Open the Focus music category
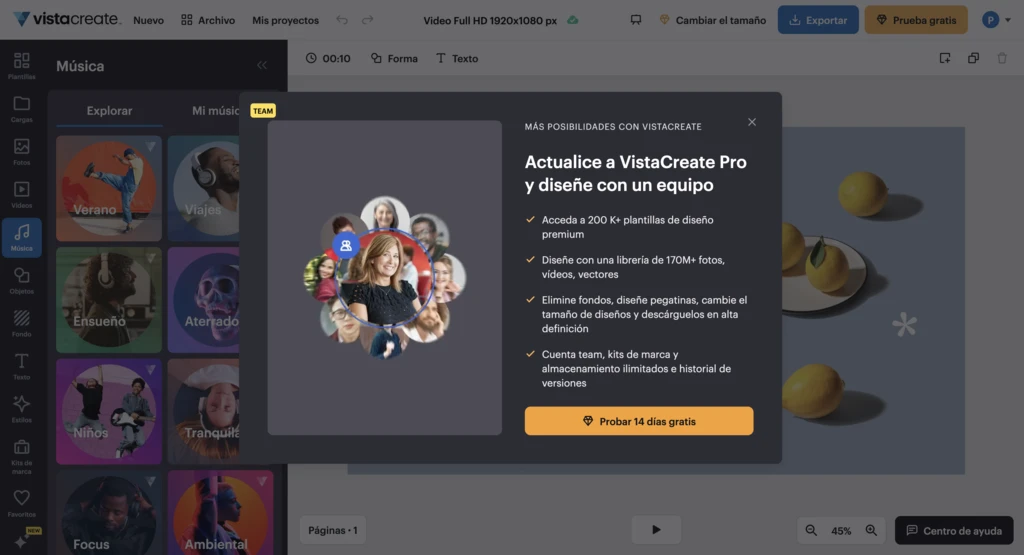The image size is (1024, 555). coord(108,513)
